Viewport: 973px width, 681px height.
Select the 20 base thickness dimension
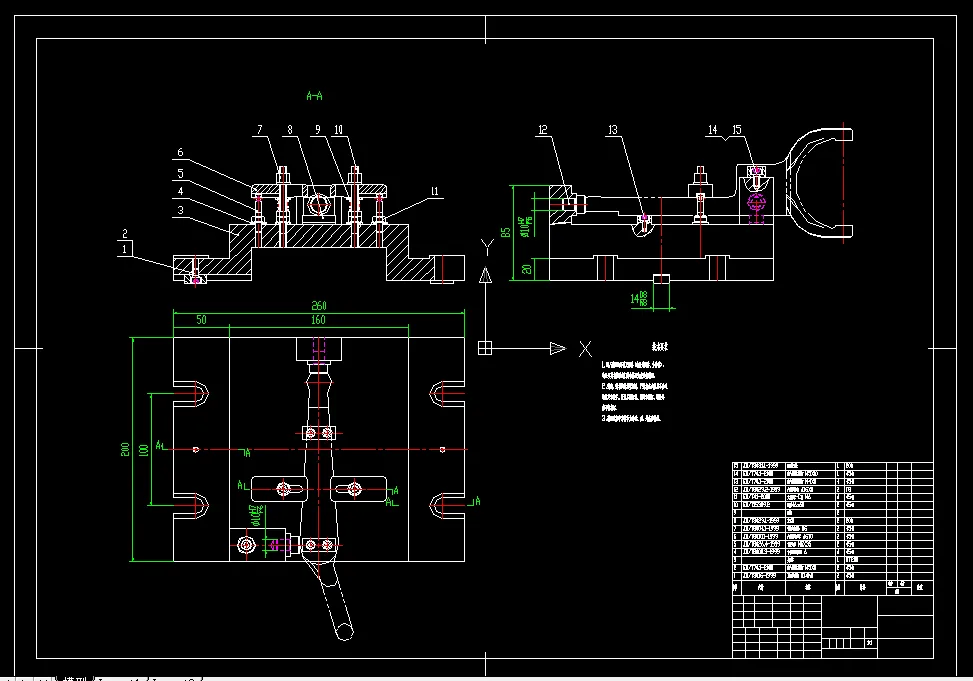point(527,269)
